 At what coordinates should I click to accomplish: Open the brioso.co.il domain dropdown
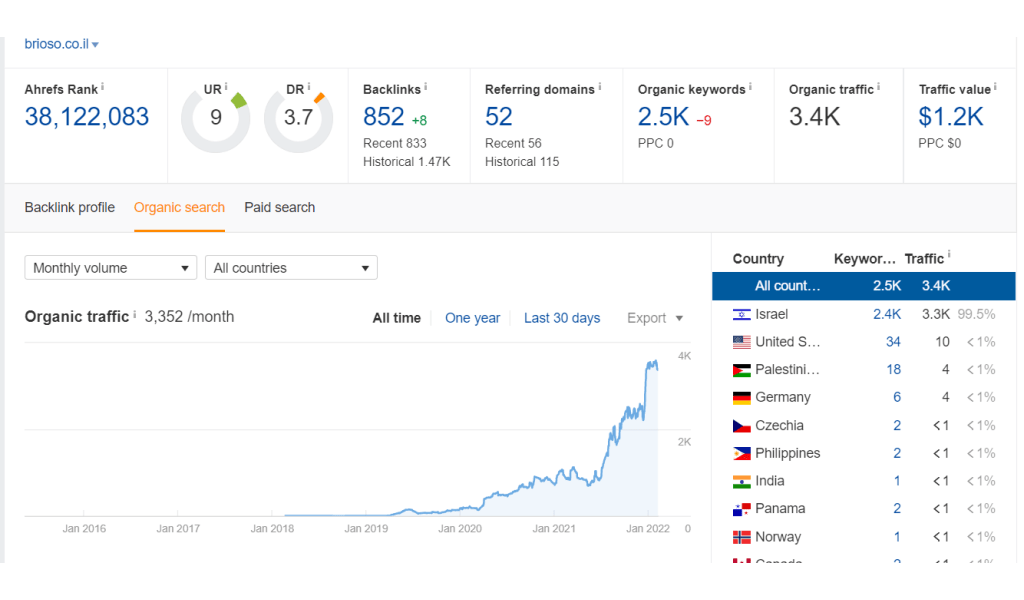pos(61,44)
